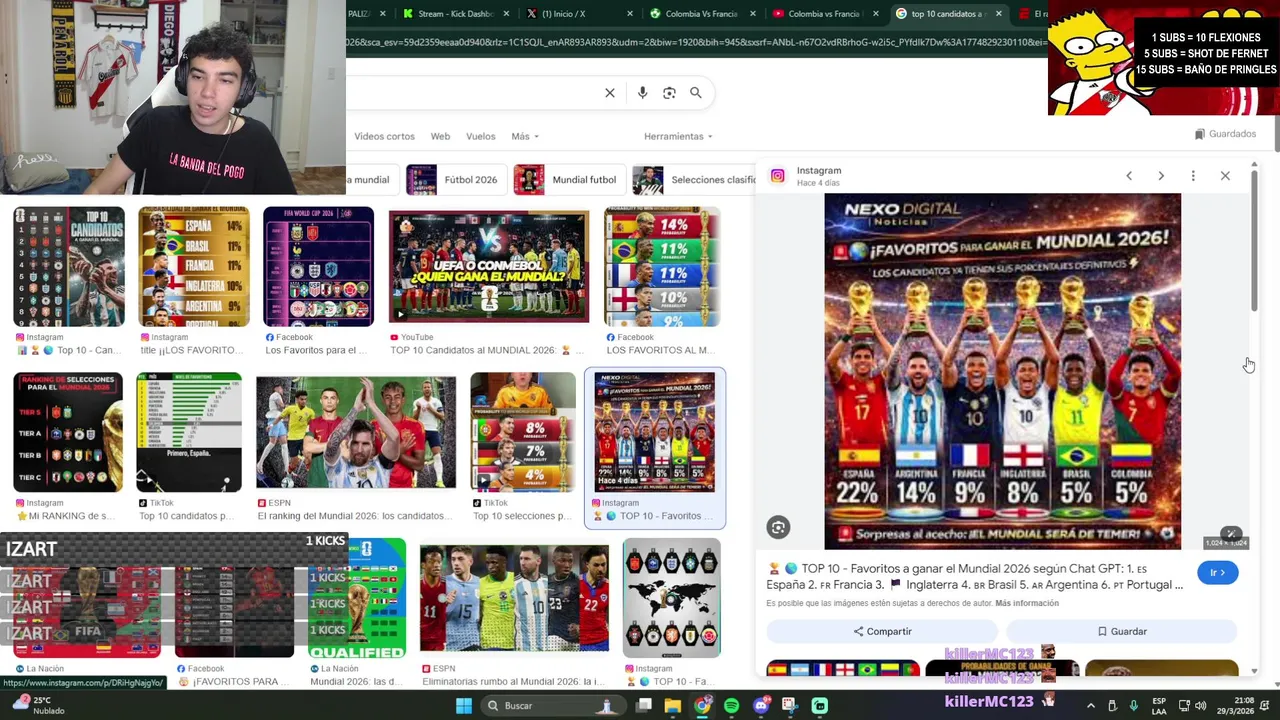Open the TikTok Primero, España thumbnail
This screenshot has height=720, width=1280.
point(189,432)
